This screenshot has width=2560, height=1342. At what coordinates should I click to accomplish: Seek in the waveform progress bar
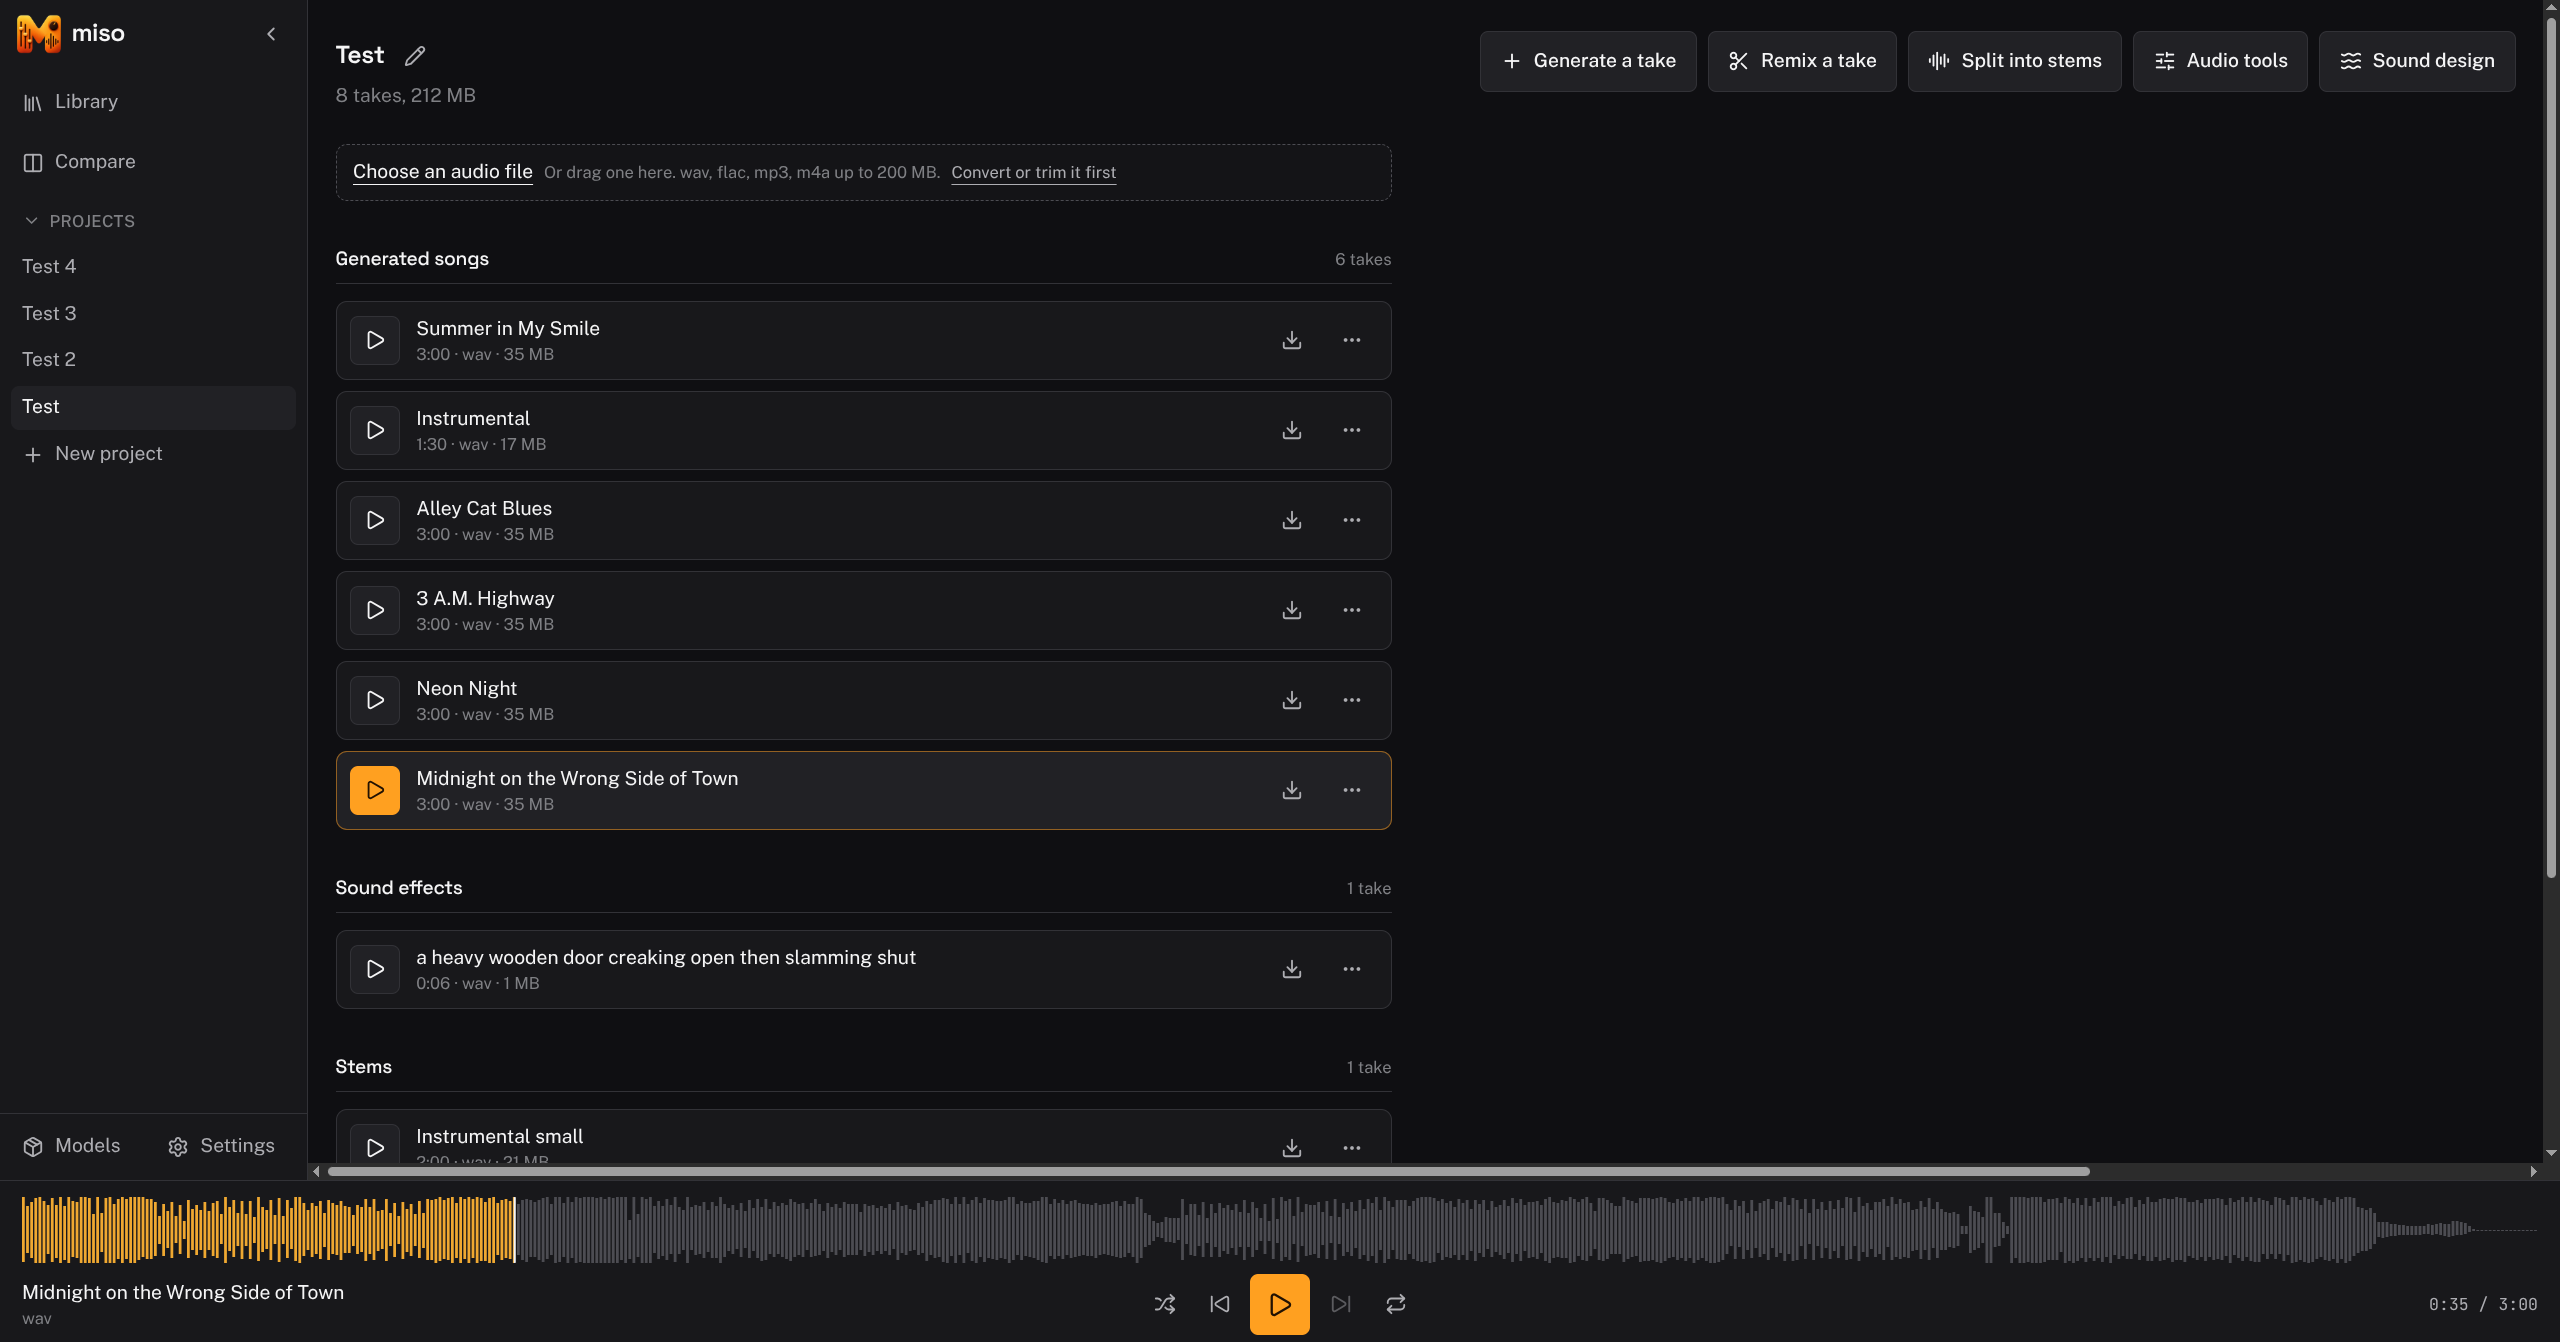pyautogui.click(x=1280, y=1230)
